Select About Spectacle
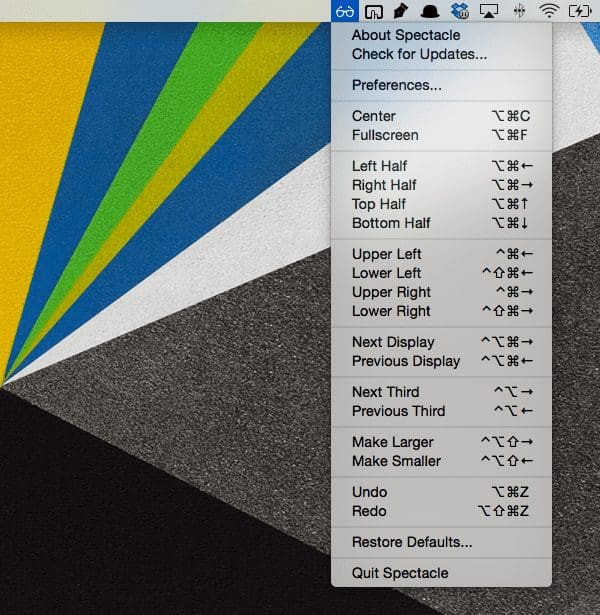Screen dimensions: 600x615 tap(441, 35)
